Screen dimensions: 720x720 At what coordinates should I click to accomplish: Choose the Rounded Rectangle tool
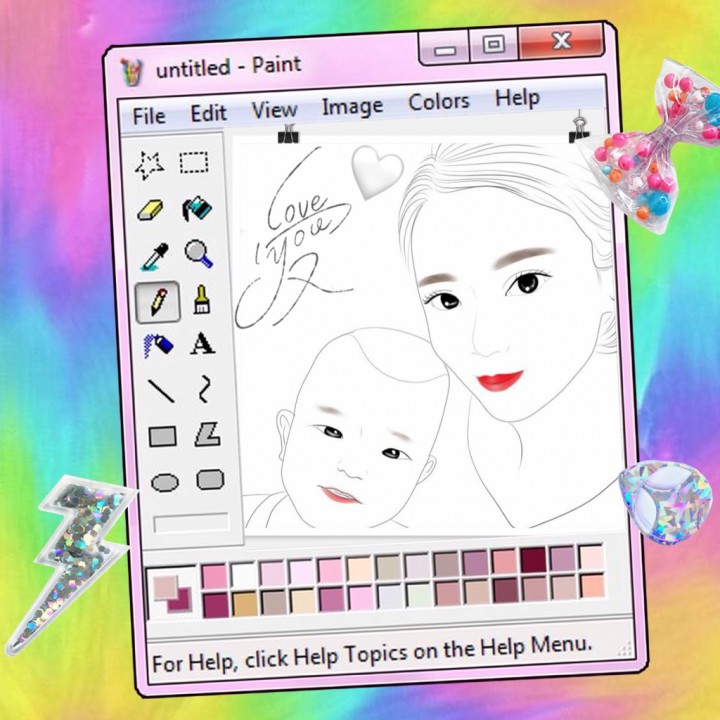click(x=210, y=480)
